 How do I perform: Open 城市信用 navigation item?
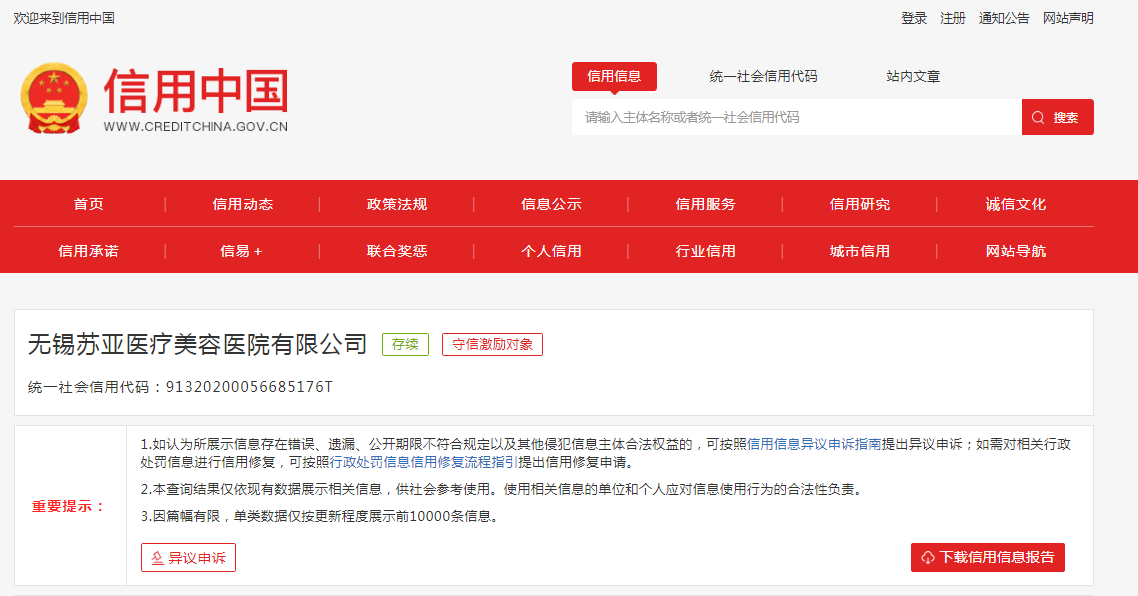click(860, 251)
